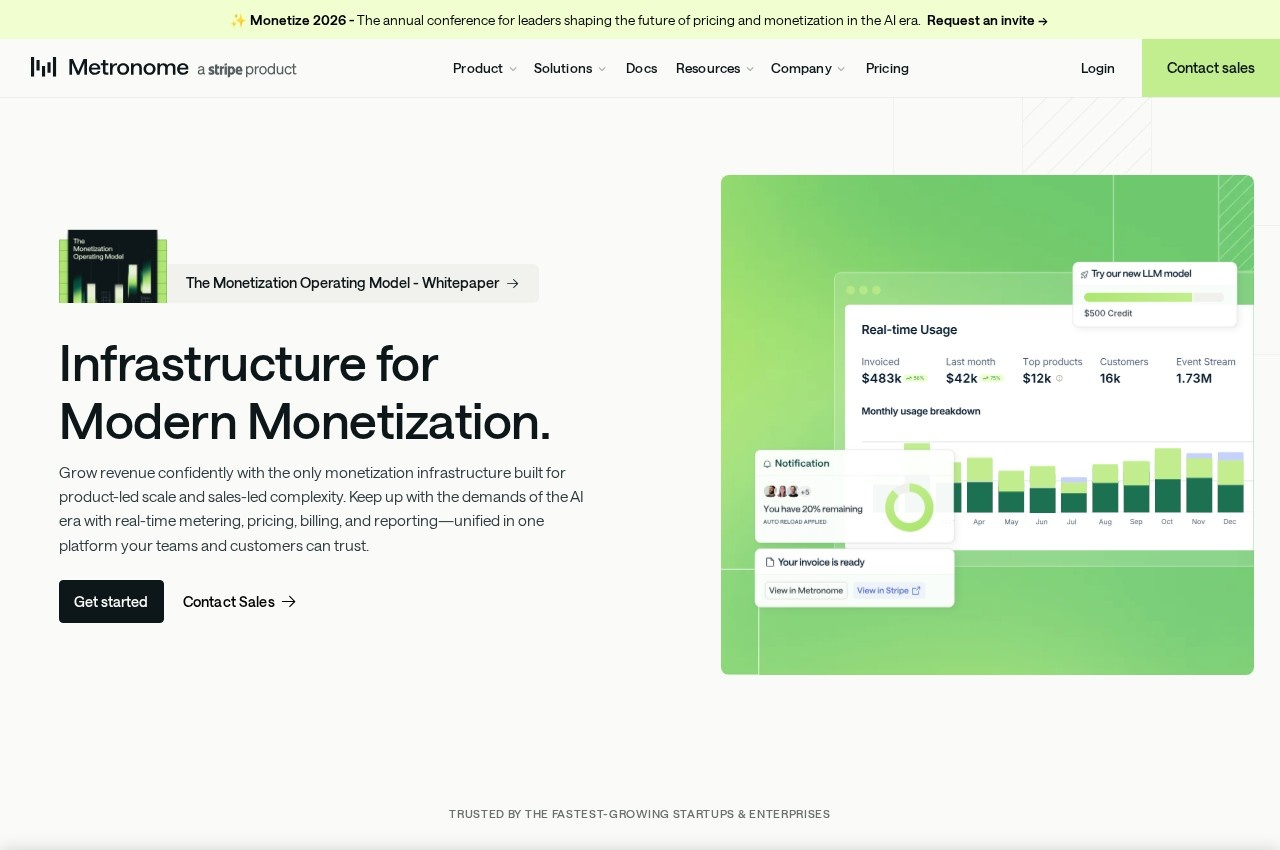
Task: Click the Dec bar in chart
Action: [x=1231, y=482]
